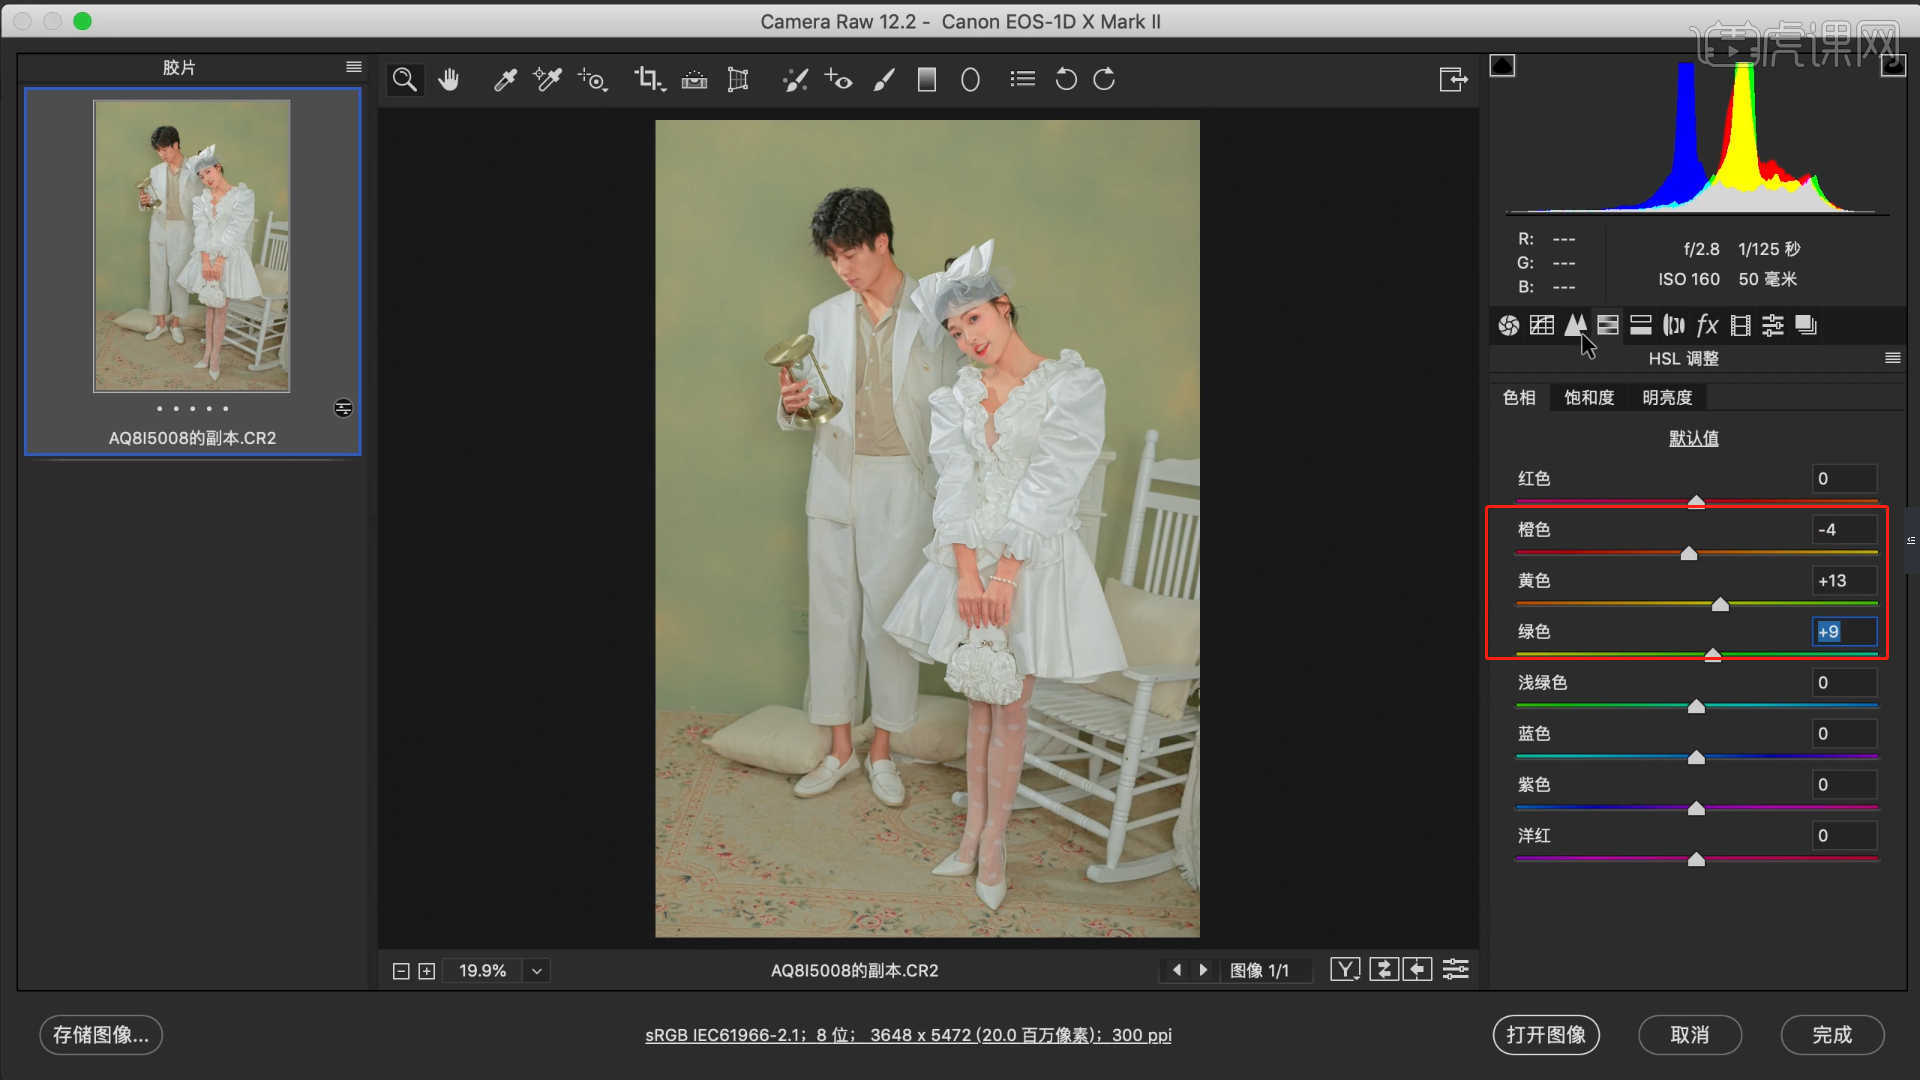Rotate image 90 degrees clockwise
Image resolution: width=1920 pixels, height=1080 pixels.
pyautogui.click(x=1104, y=80)
